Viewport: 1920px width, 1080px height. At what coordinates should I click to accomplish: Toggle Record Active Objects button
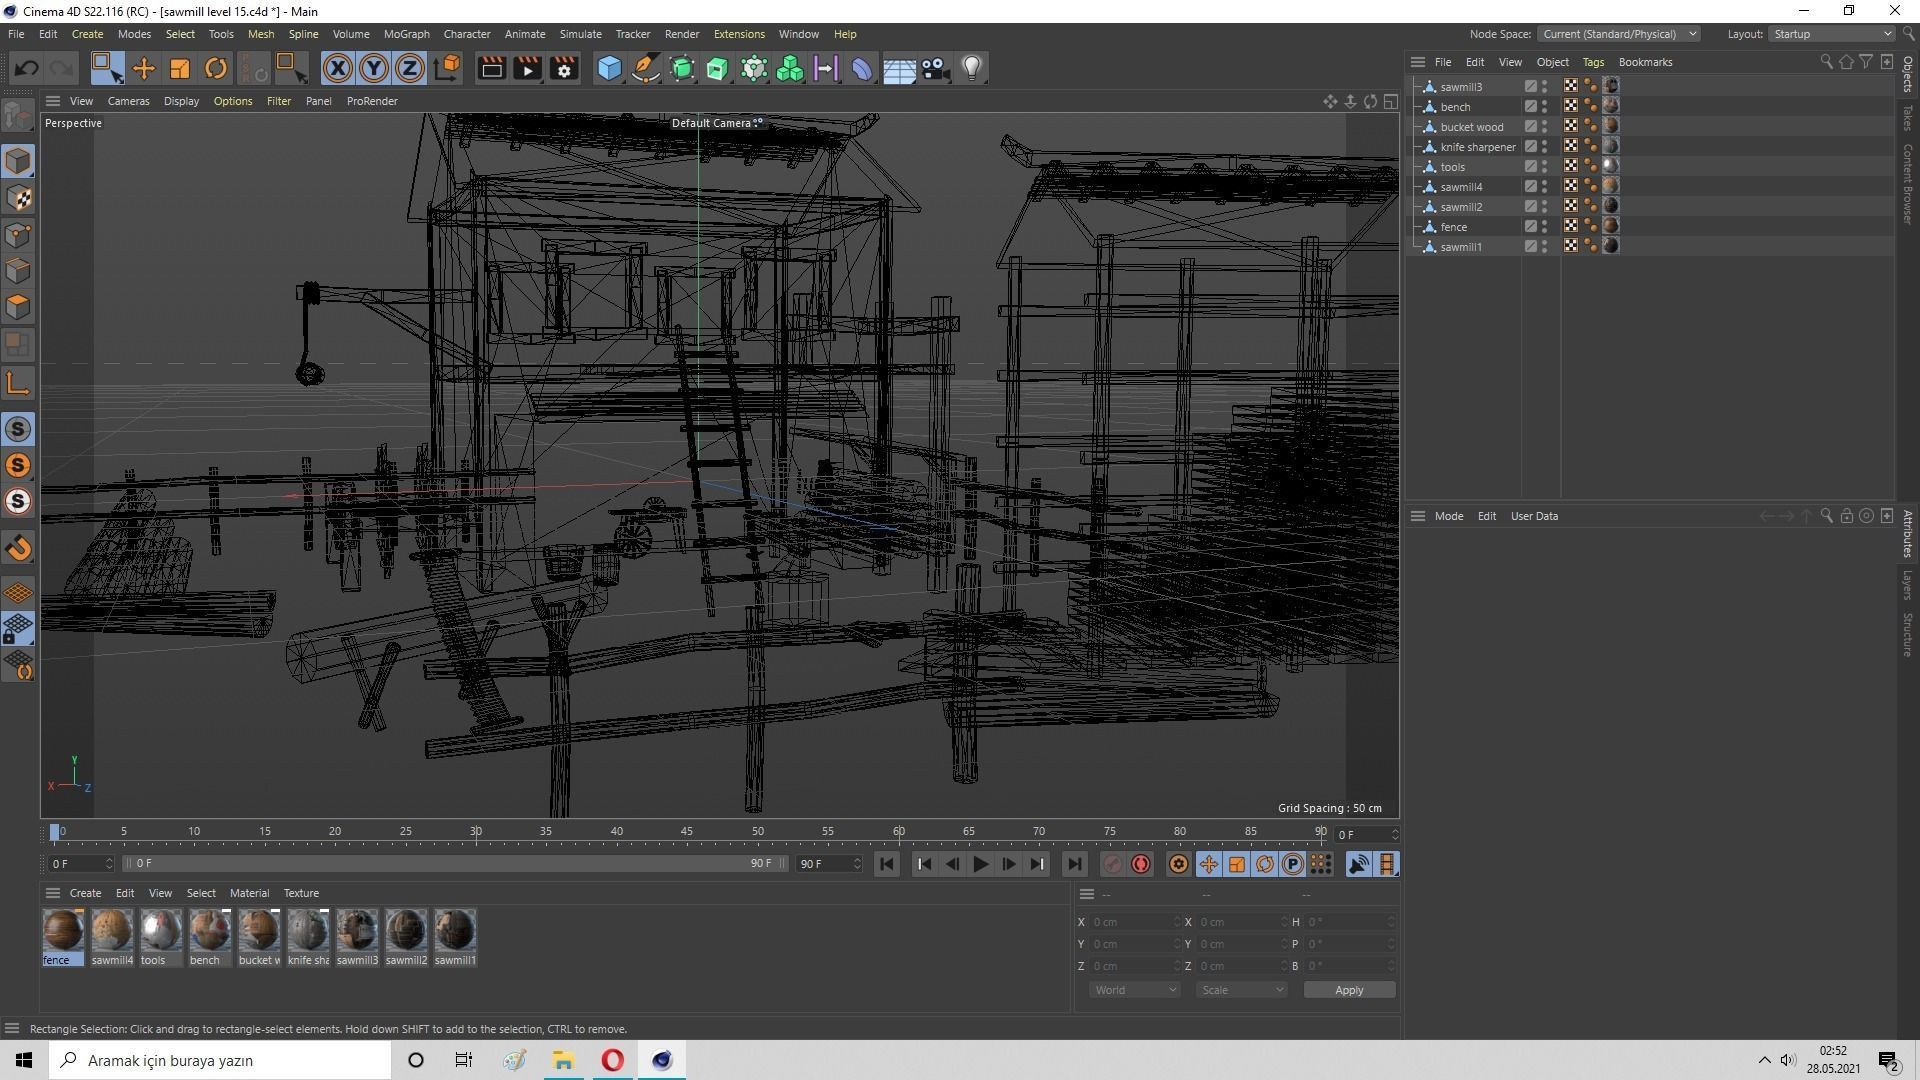(x=1112, y=864)
